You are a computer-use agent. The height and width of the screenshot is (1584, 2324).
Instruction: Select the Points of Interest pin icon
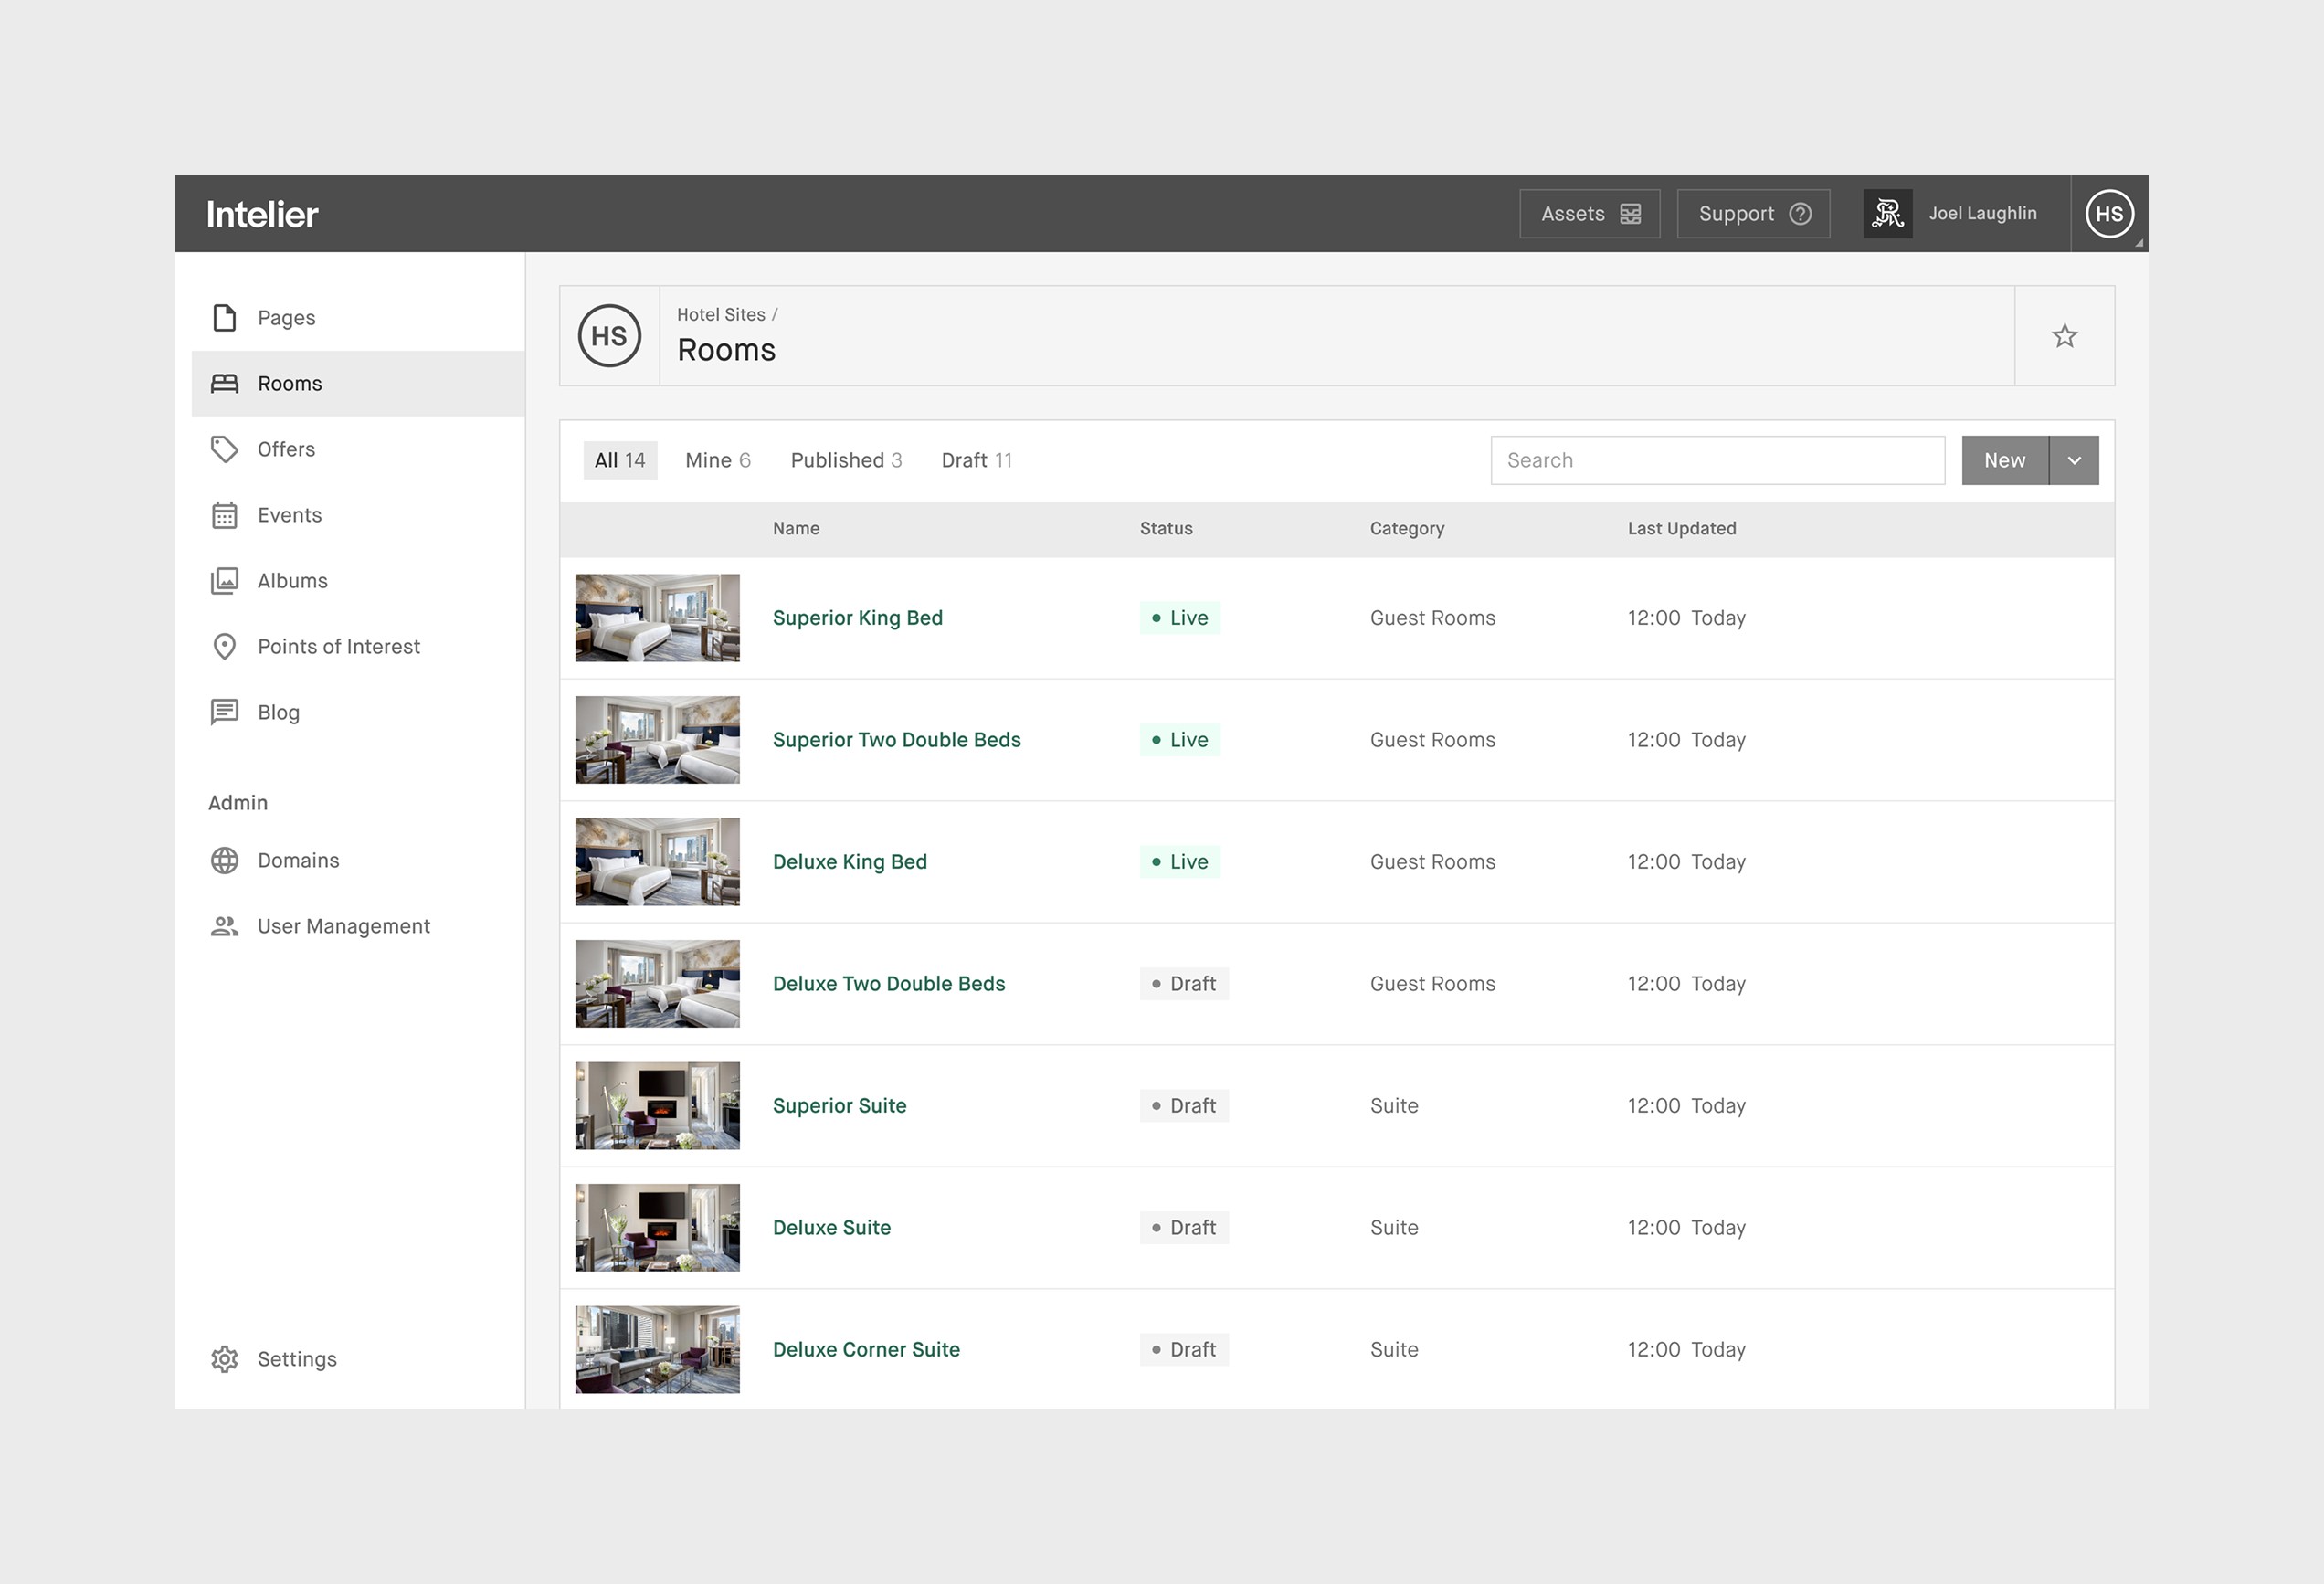224,646
